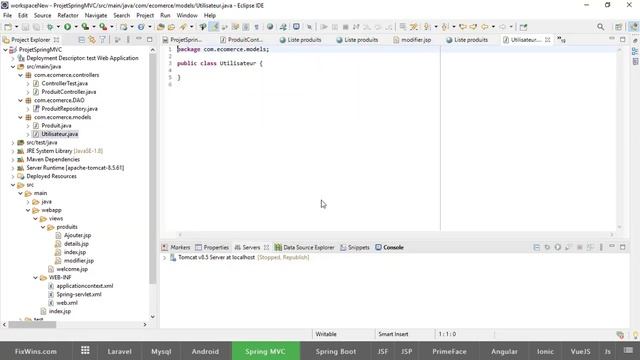640x360 pixels.
Task: Collapse the com.ecomerce.DAO package
Action: [x=20, y=100]
